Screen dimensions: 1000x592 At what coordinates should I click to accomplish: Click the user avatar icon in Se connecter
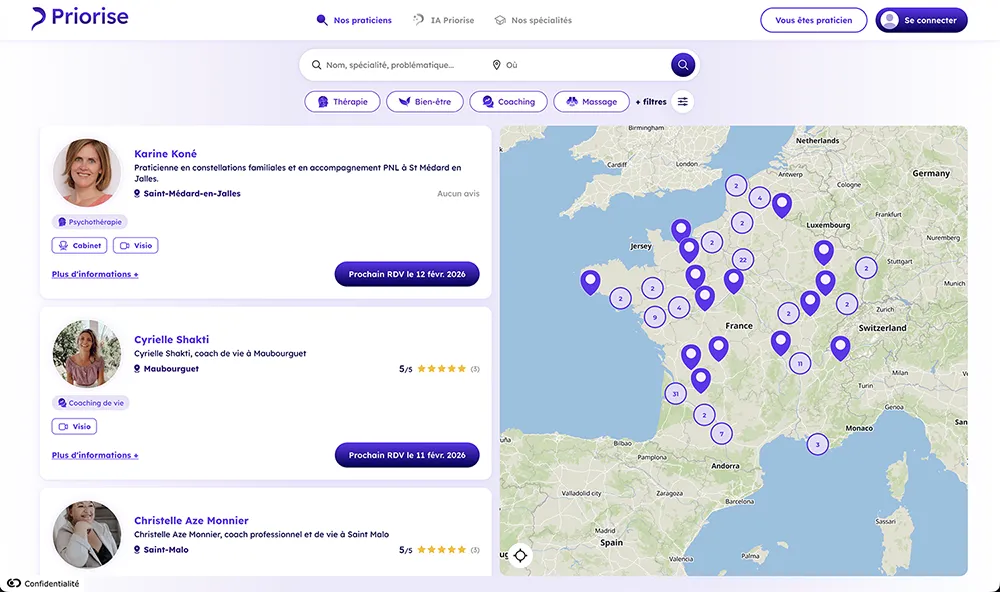point(889,20)
